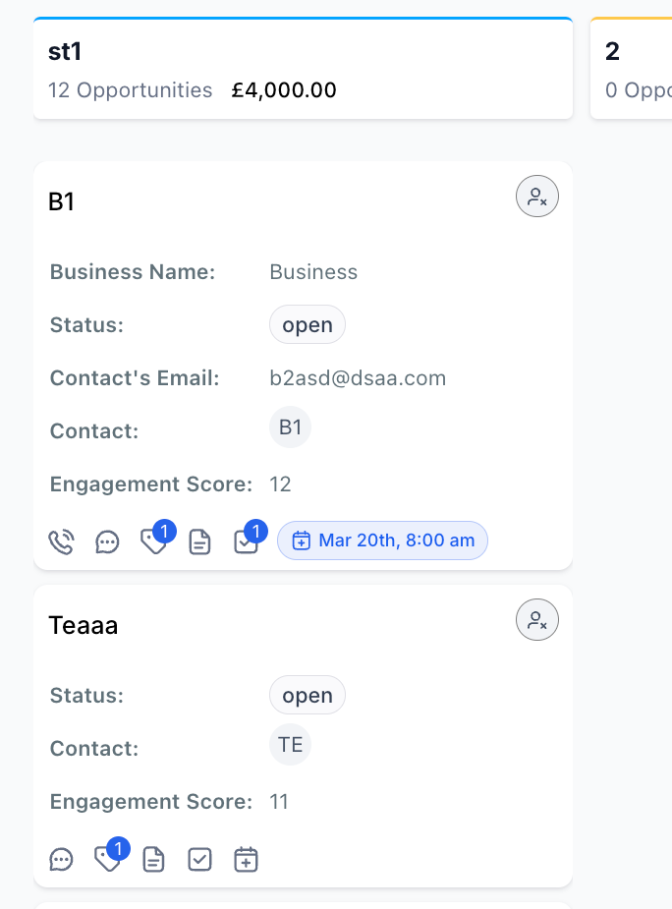Click the tasks checkbox icon on Teaaa card
This screenshot has width=672, height=909.
click(x=199, y=859)
